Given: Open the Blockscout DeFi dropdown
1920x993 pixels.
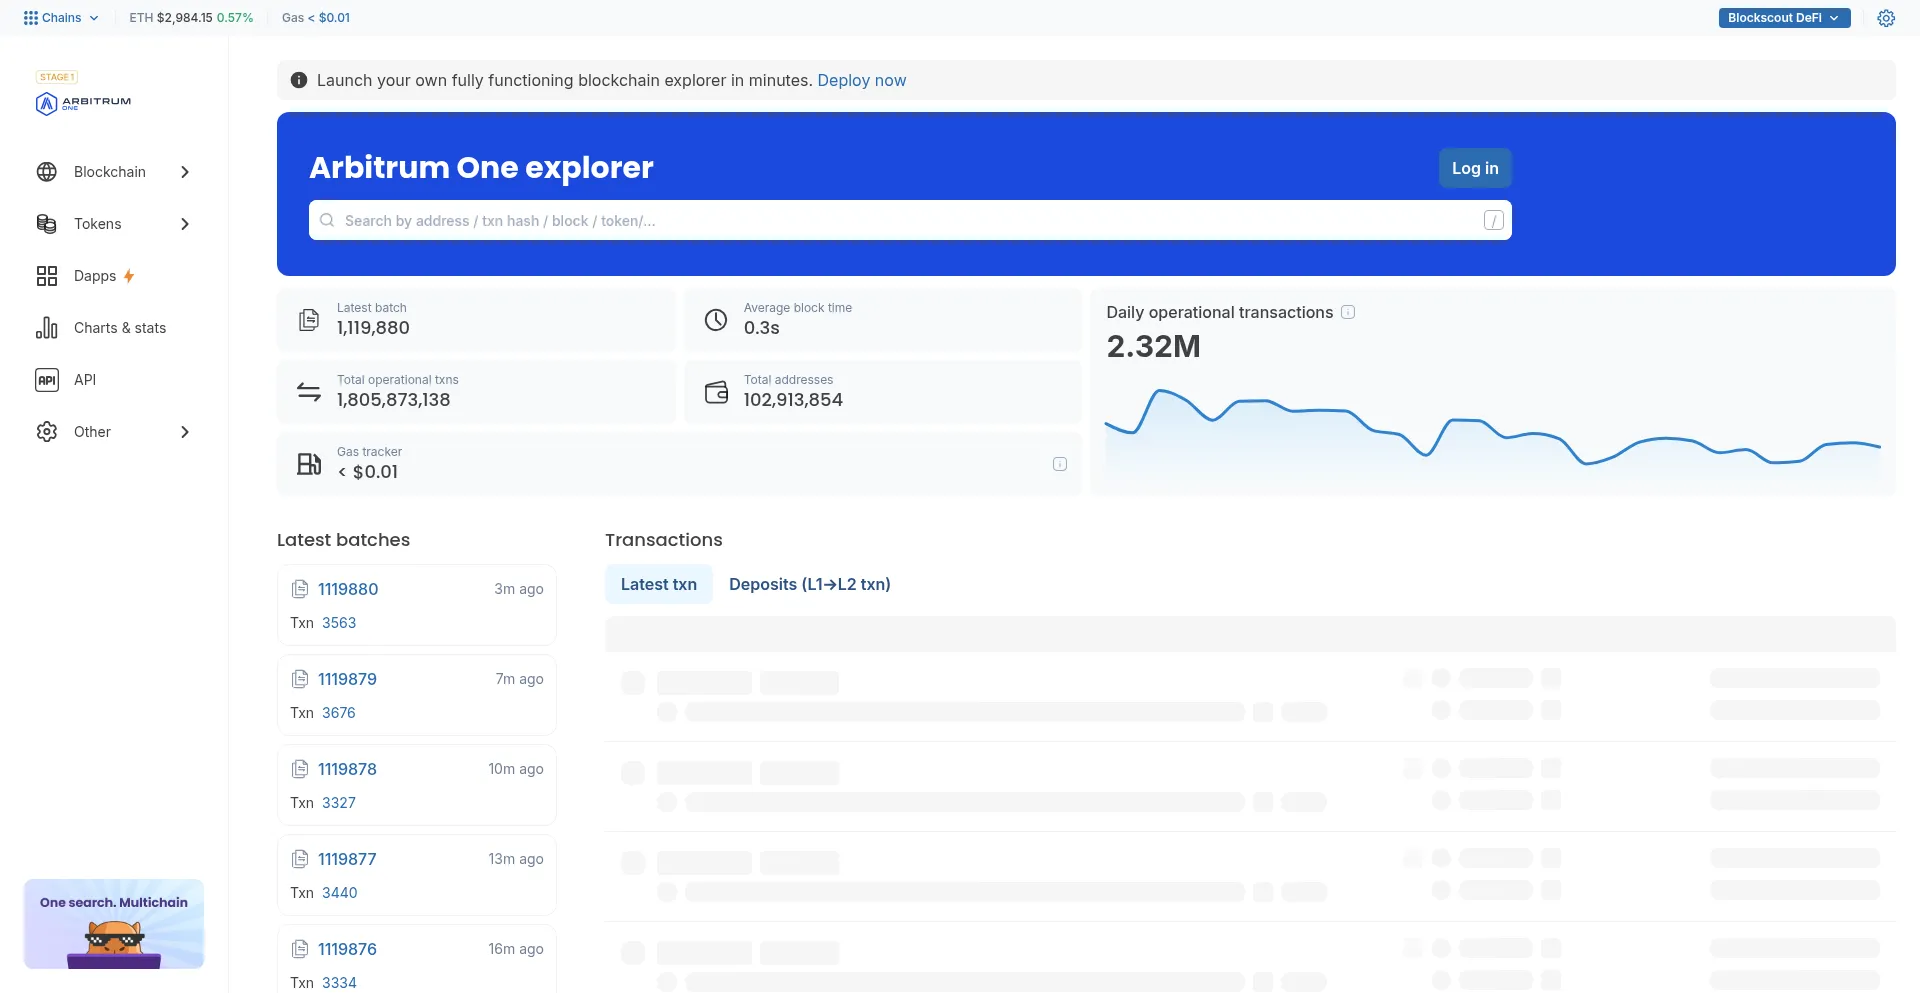Looking at the screenshot, I should pyautogui.click(x=1784, y=17).
